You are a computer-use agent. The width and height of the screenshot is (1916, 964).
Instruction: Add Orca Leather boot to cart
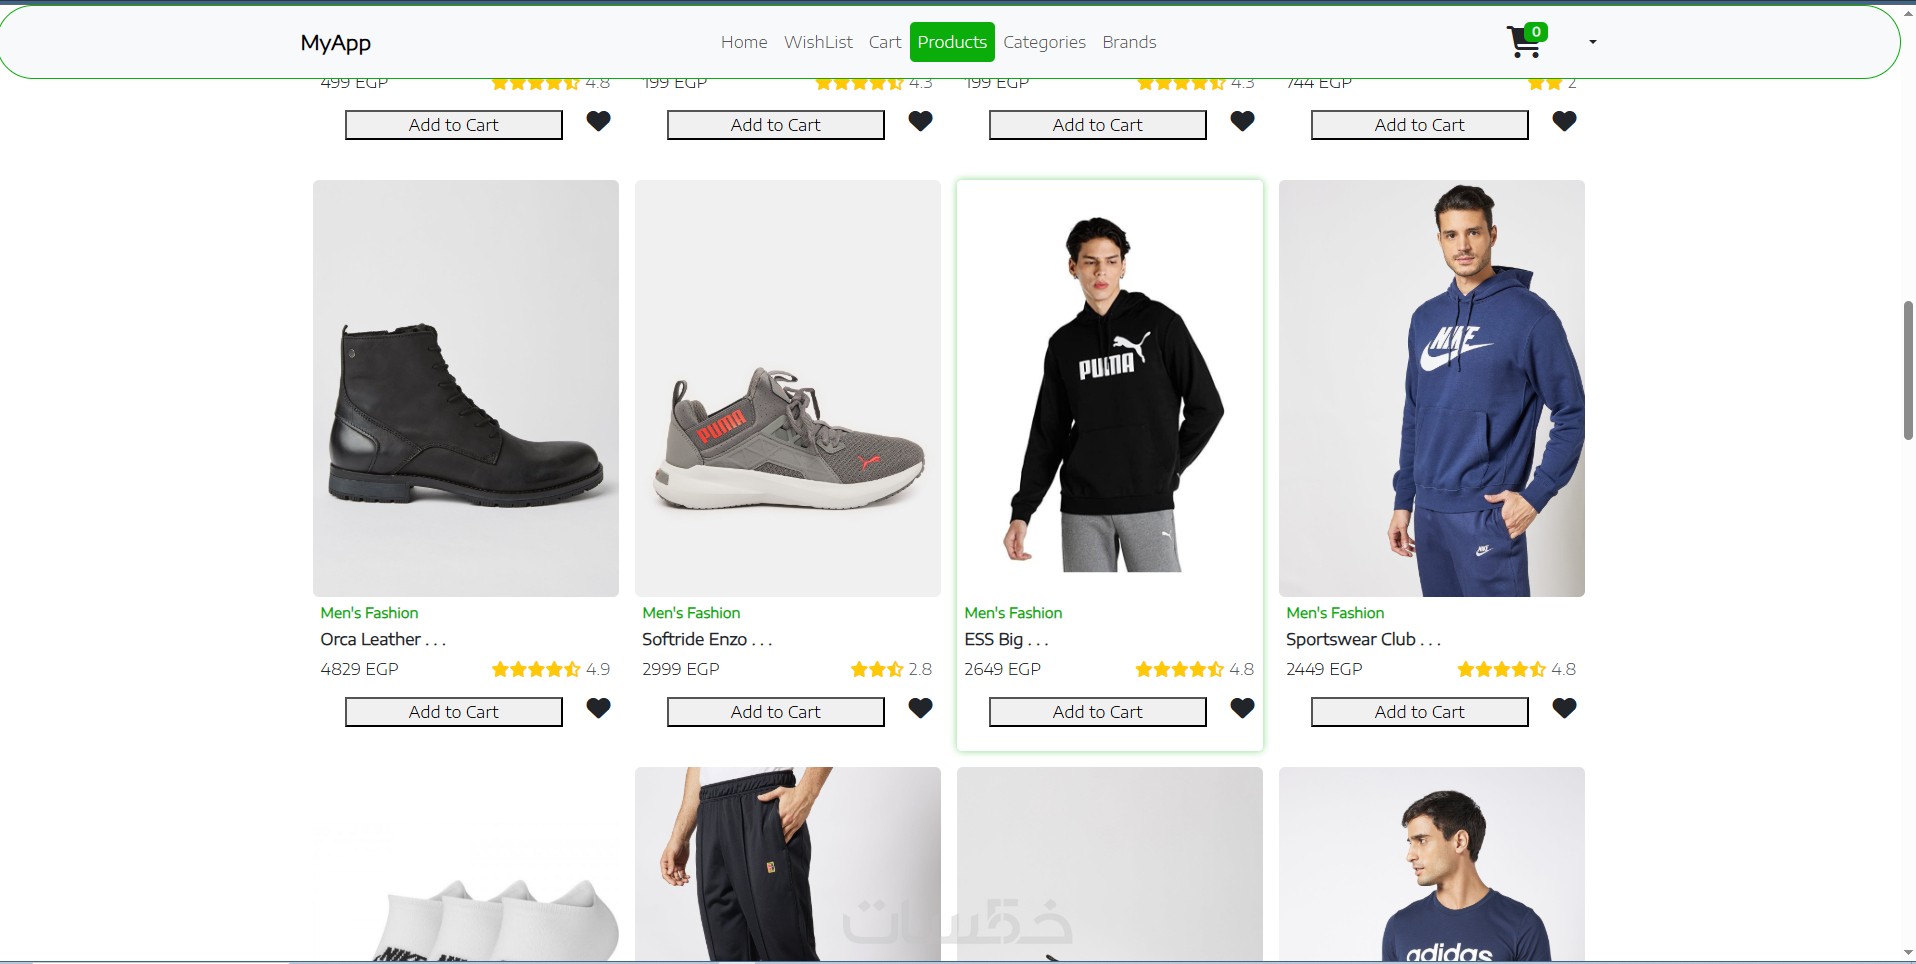(454, 712)
